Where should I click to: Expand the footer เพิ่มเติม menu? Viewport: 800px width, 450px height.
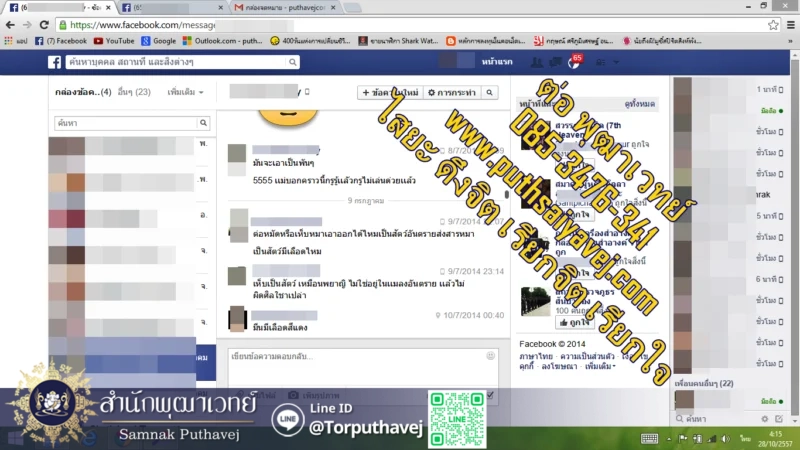click(x=601, y=366)
